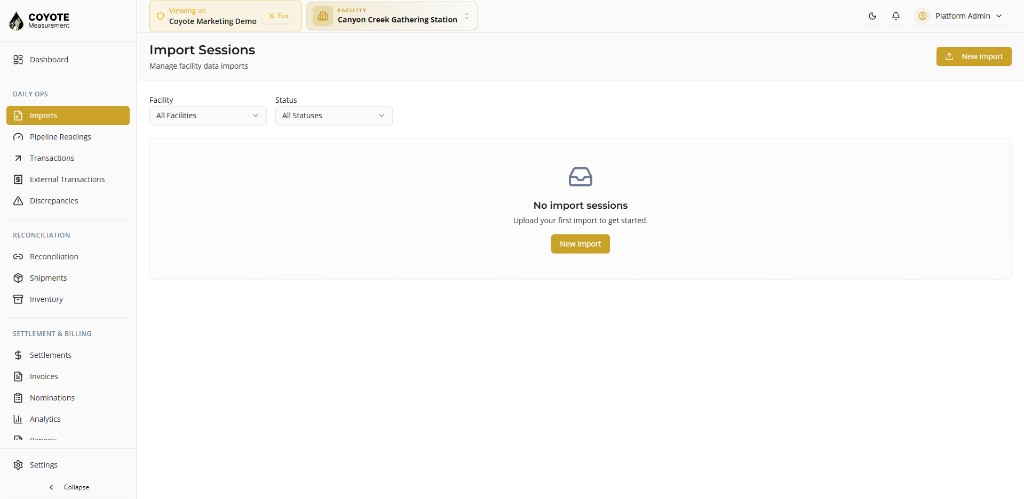
Task: Click the Analytics bar chart icon
Action: (18, 419)
